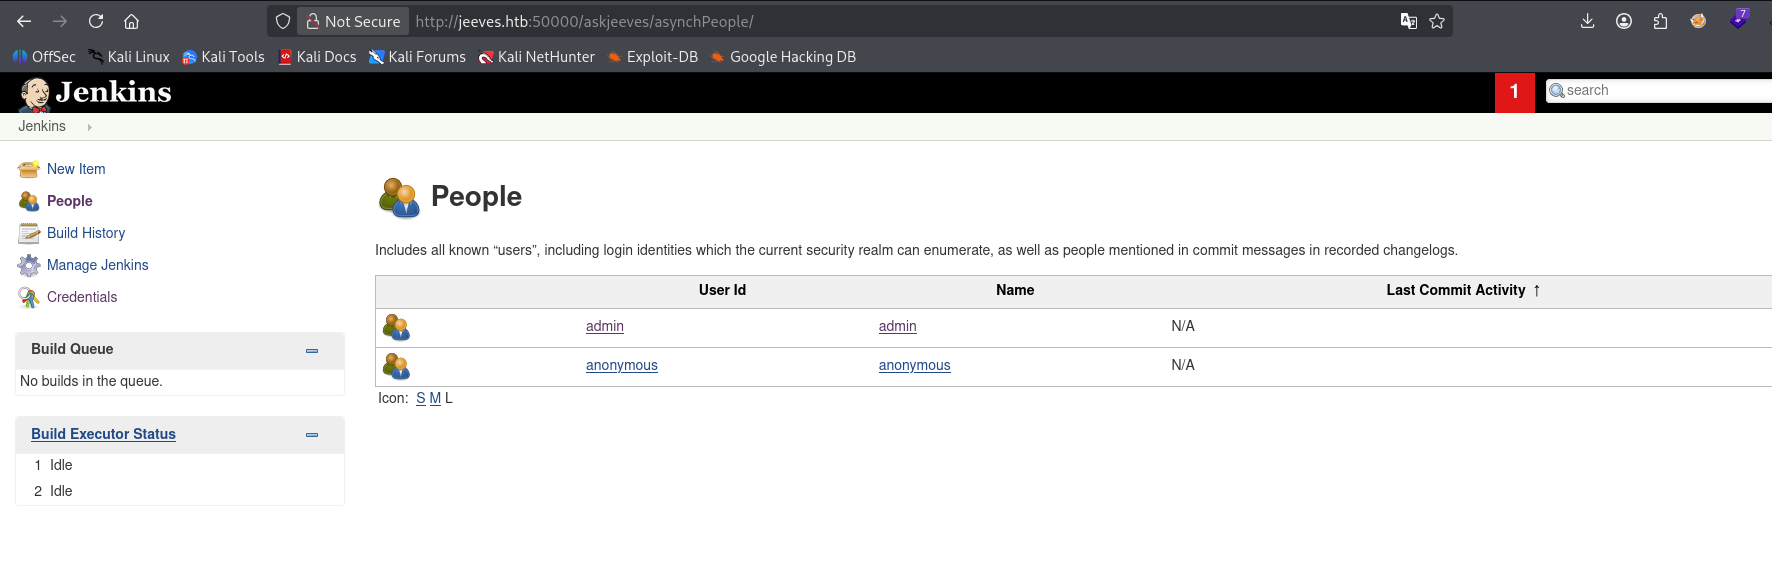Image resolution: width=1772 pixels, height=573 pixels.
Task: Click the New Item box icon
Action: click(29, 169)
